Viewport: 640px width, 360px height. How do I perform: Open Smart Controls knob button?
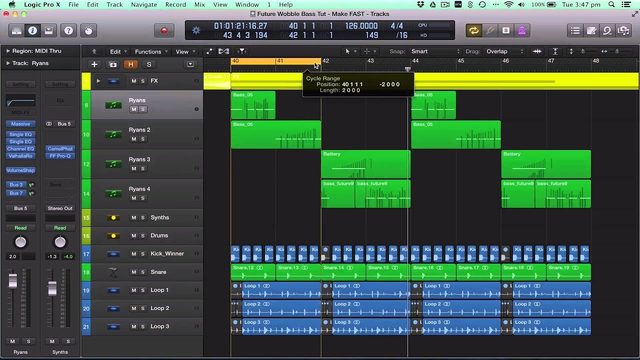89,31
